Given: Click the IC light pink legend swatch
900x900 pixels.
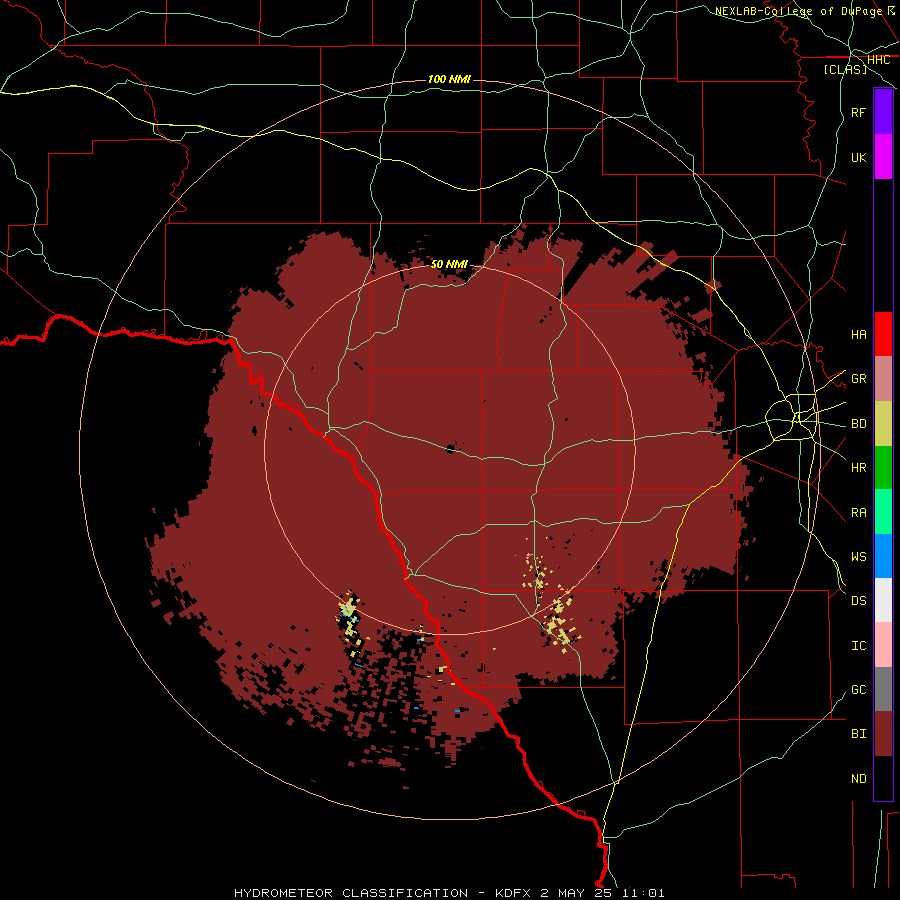Looking at the screenshot, I should (x=883, y=645).
